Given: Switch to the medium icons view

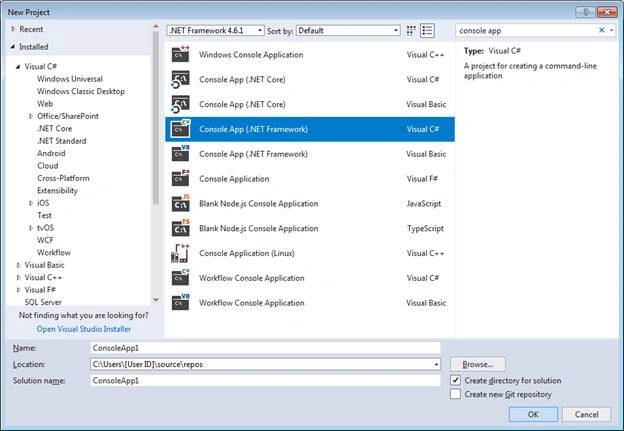Looking at the screenshot, I should coord(411,31).
